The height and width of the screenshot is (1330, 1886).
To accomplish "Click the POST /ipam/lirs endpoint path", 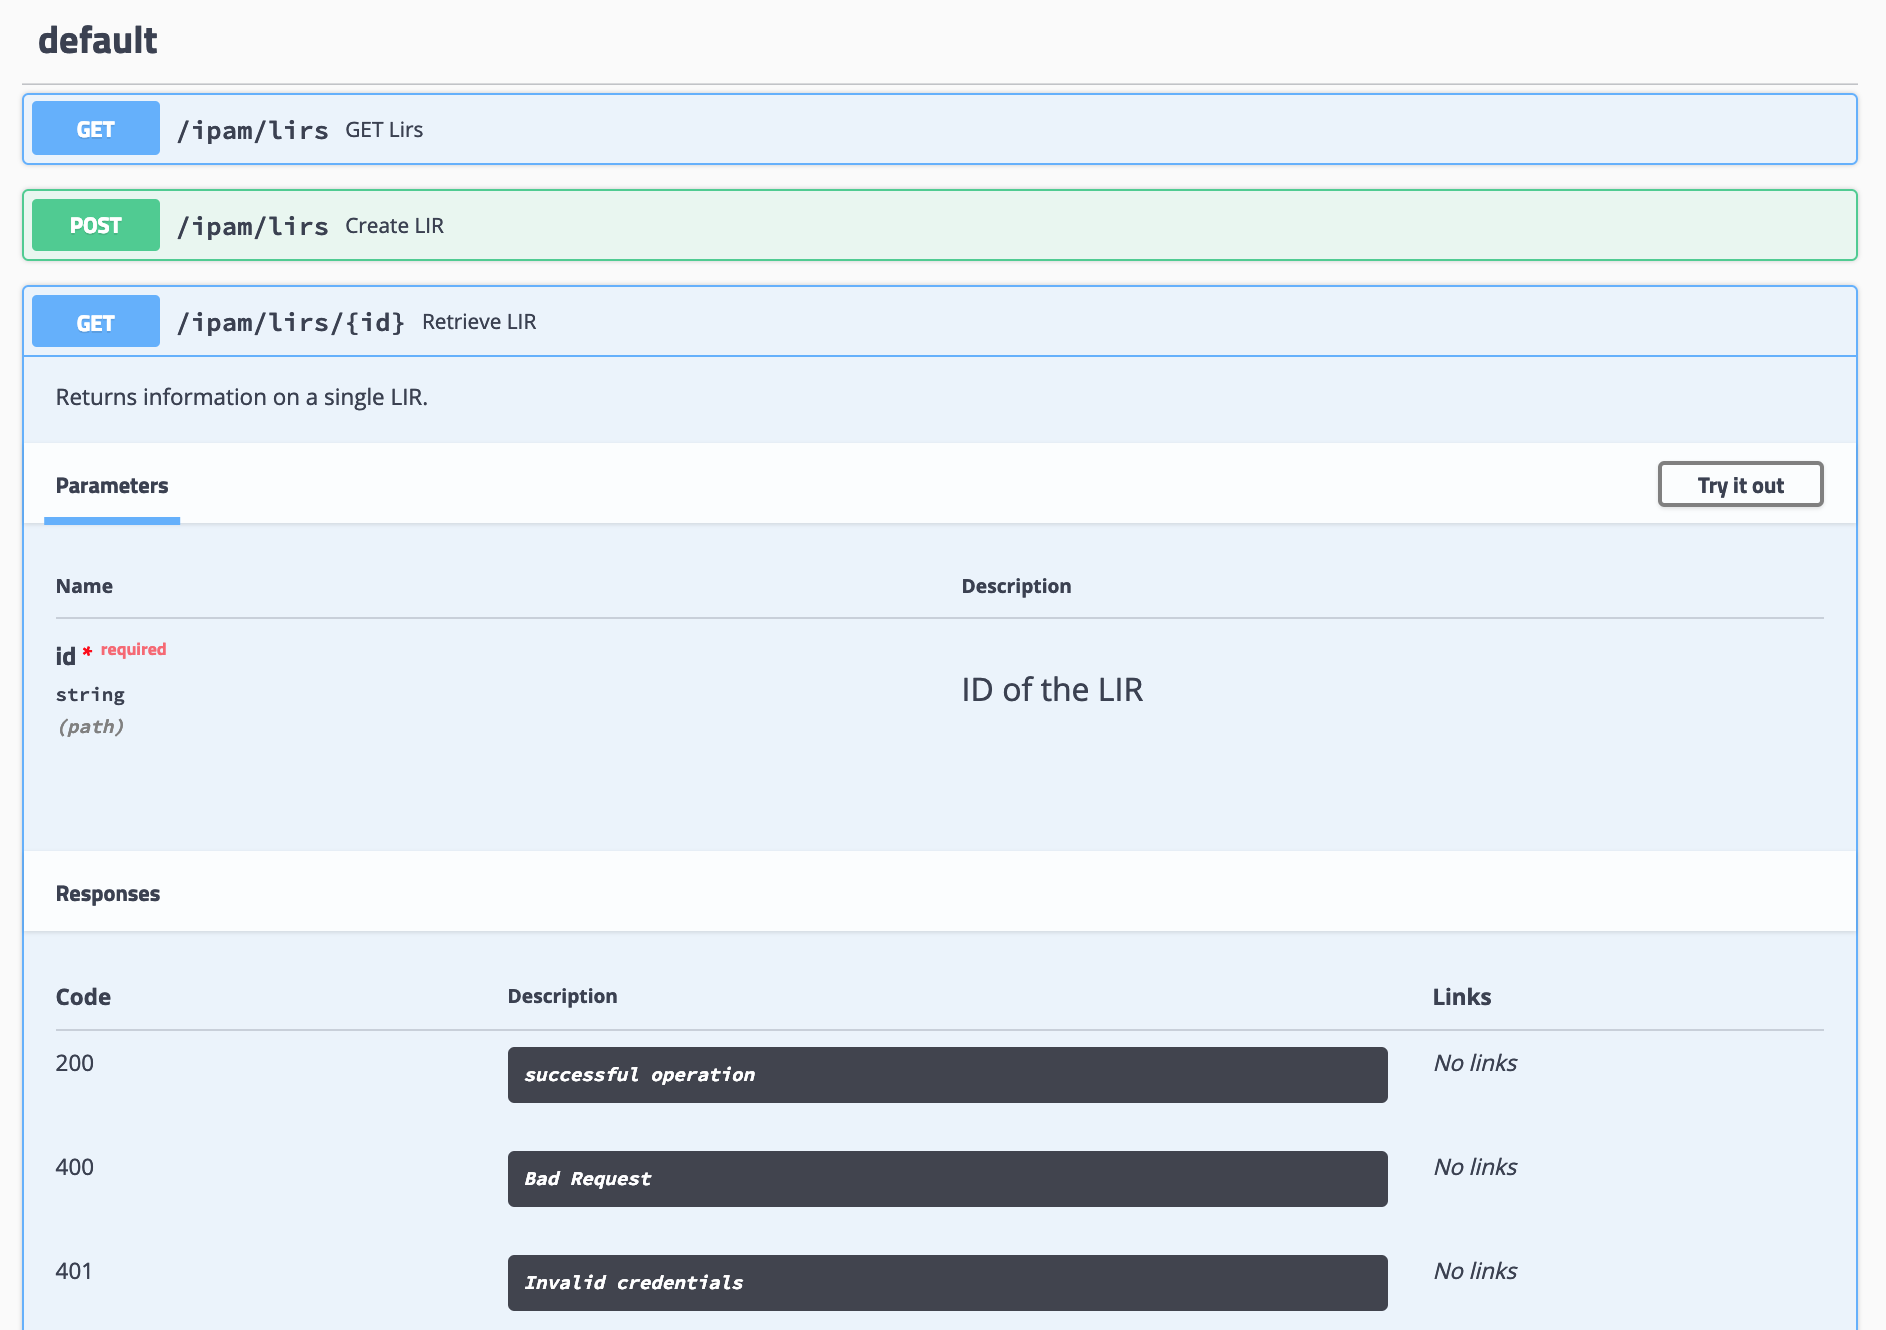I will coord(253,226).
